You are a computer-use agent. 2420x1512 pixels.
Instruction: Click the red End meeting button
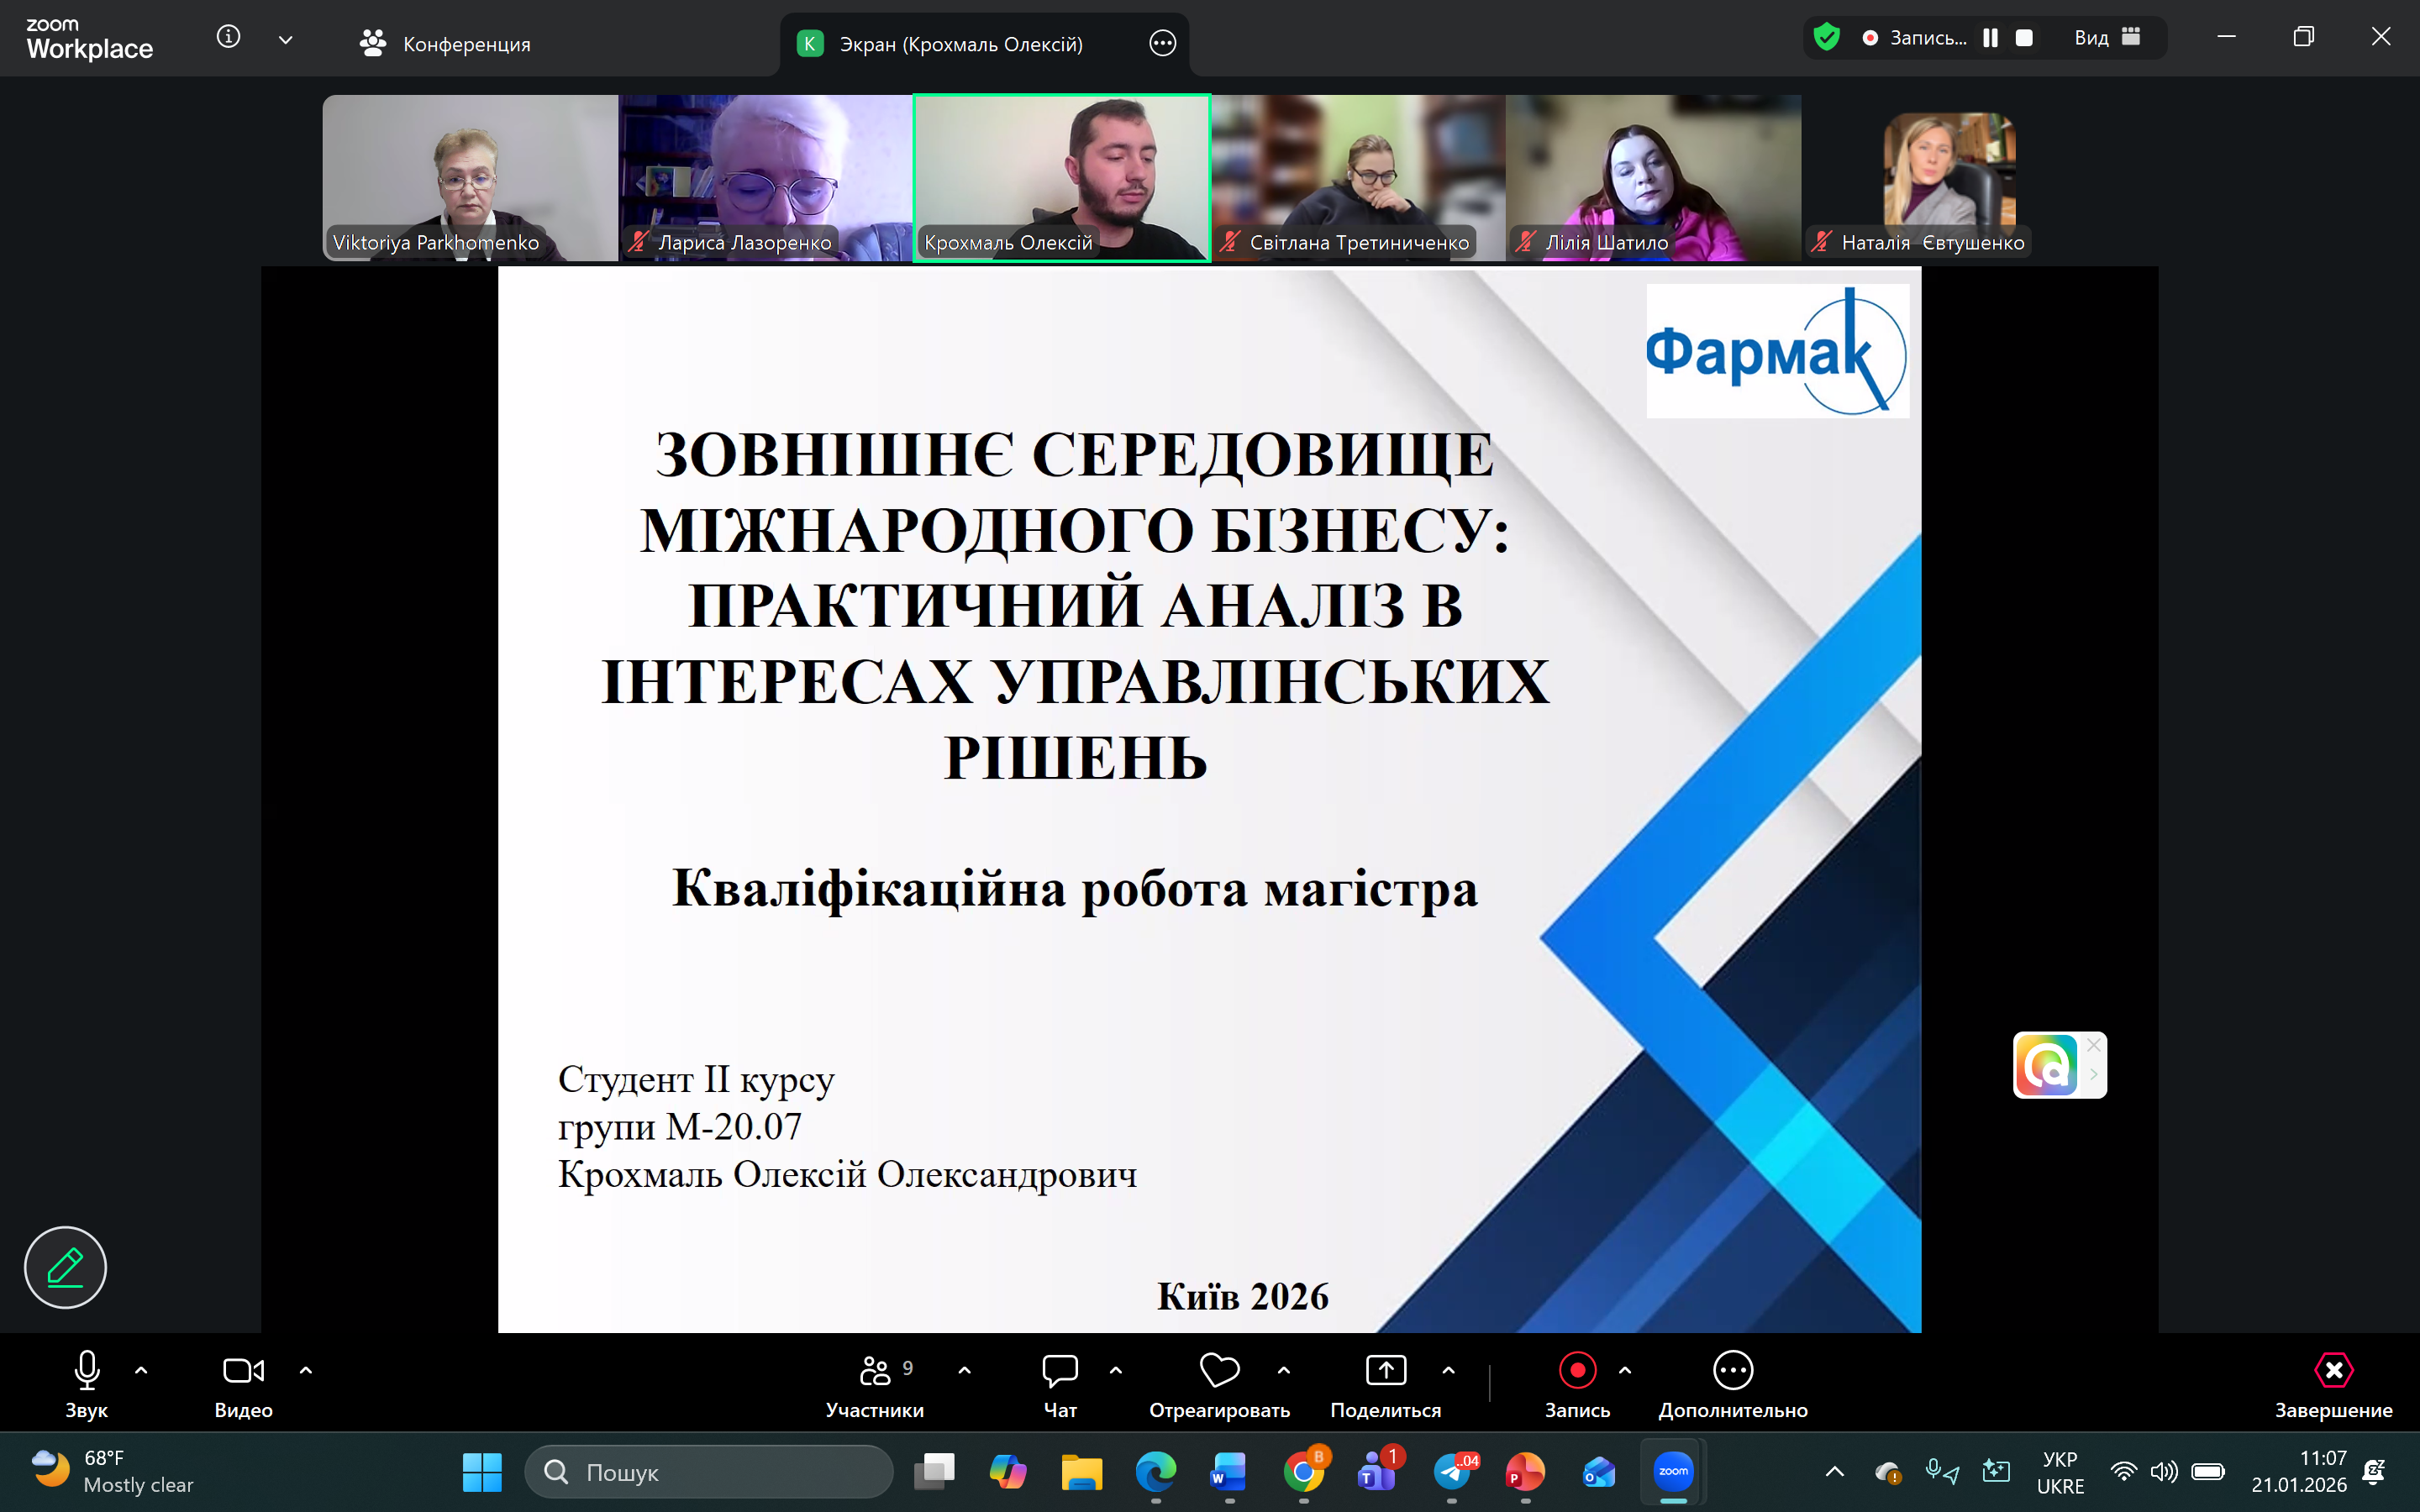[2333, 1370]
